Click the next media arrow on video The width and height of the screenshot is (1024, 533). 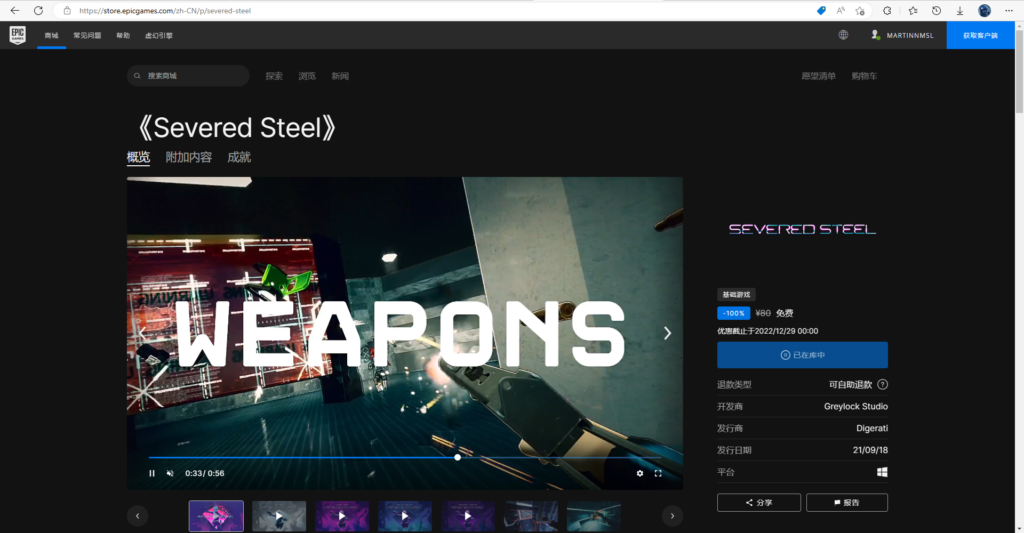[x=667, y=333]
